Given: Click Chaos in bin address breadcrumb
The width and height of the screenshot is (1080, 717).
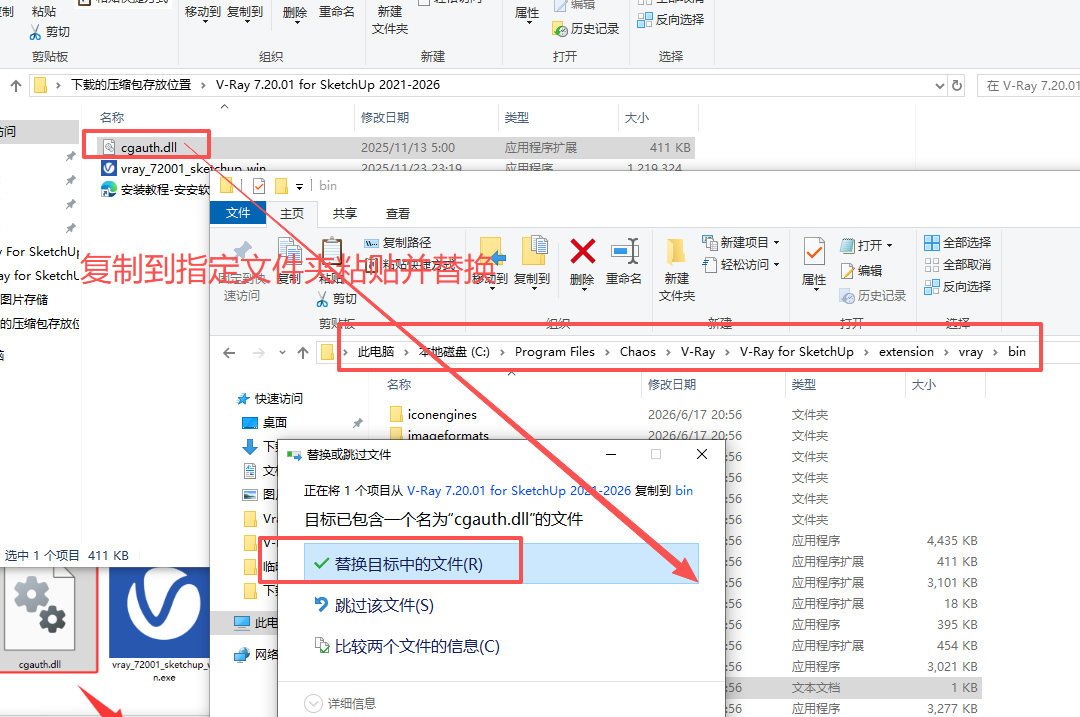Looking at the screenshot, I should [637, 352].
